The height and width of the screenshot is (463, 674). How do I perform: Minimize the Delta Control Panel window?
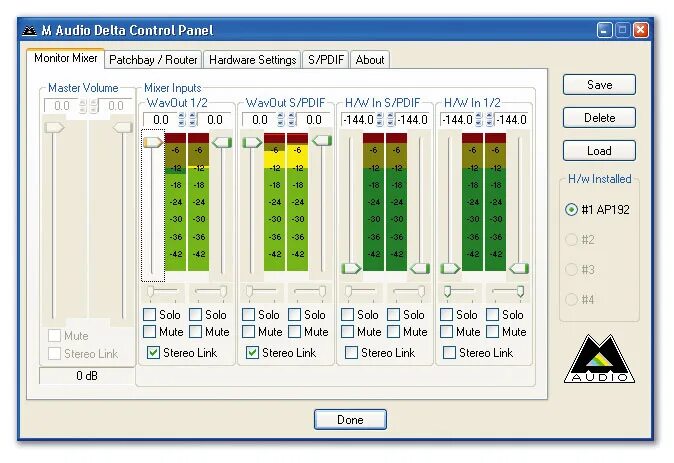click(604, 30)
